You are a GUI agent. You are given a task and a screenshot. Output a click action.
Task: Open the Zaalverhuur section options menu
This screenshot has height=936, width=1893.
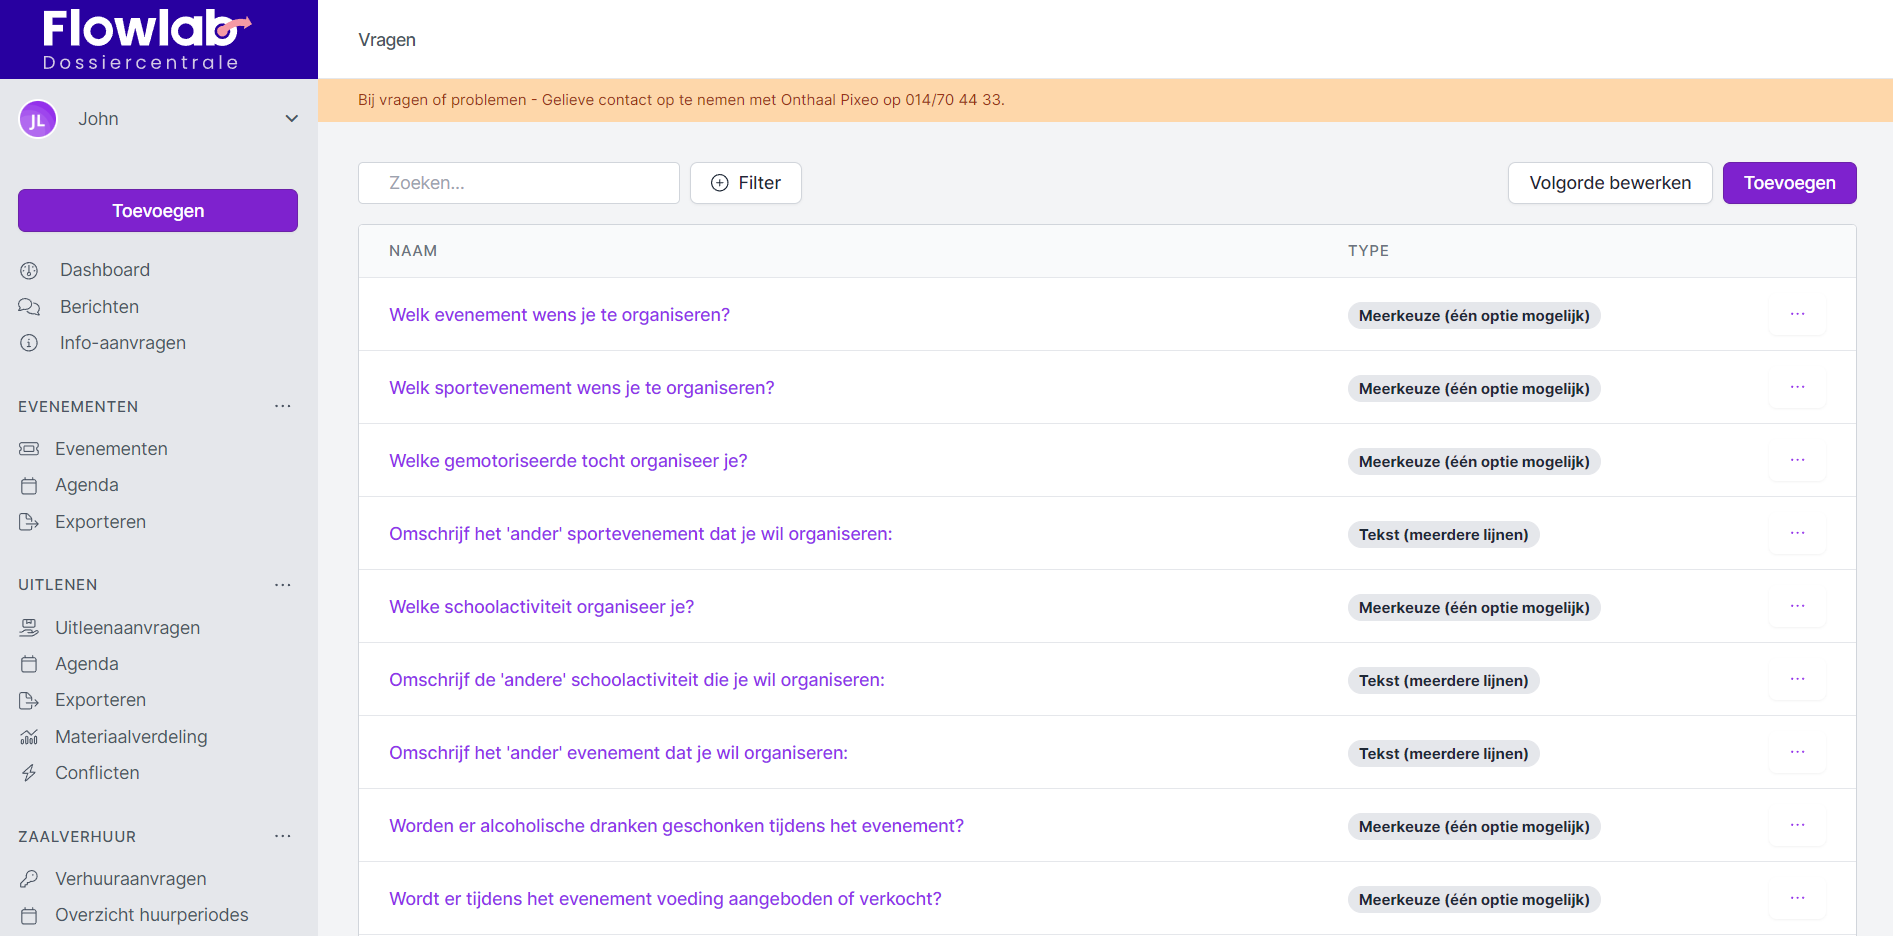(x=283, y=837)
